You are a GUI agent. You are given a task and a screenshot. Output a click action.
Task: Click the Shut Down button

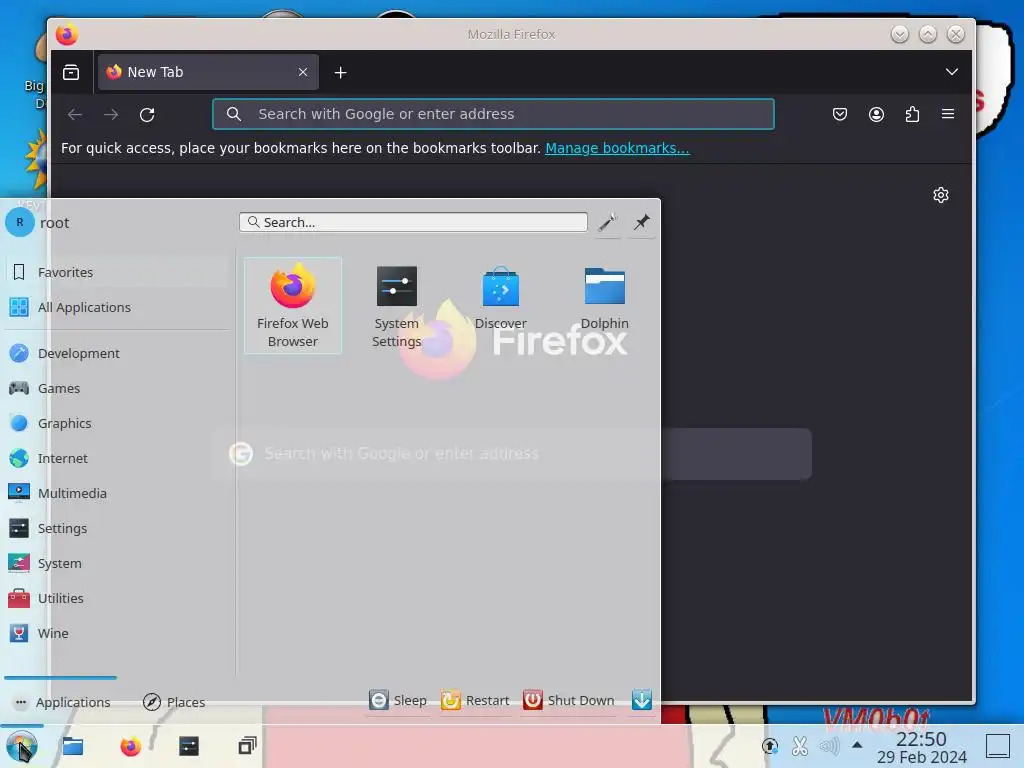[569, 700]
